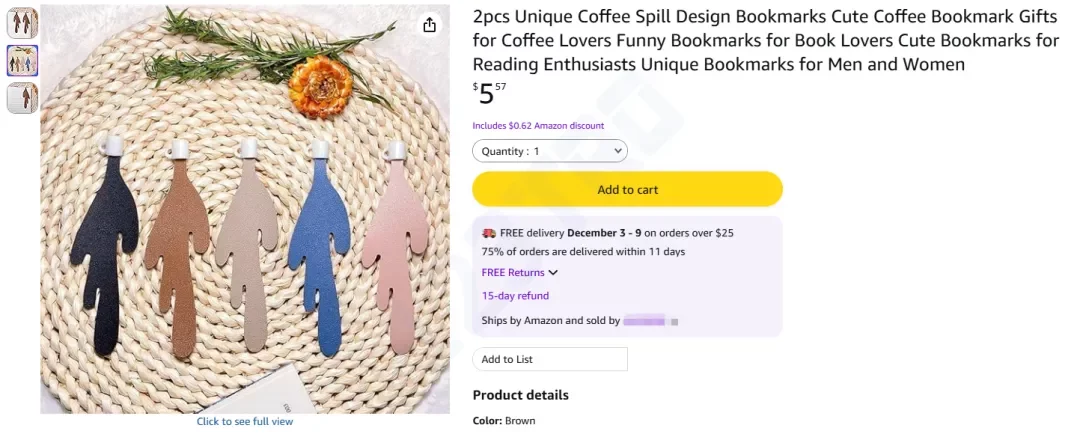Click the Product details heading
The height and width of the screenshot is (434, 1080).
tap(520, 395)
